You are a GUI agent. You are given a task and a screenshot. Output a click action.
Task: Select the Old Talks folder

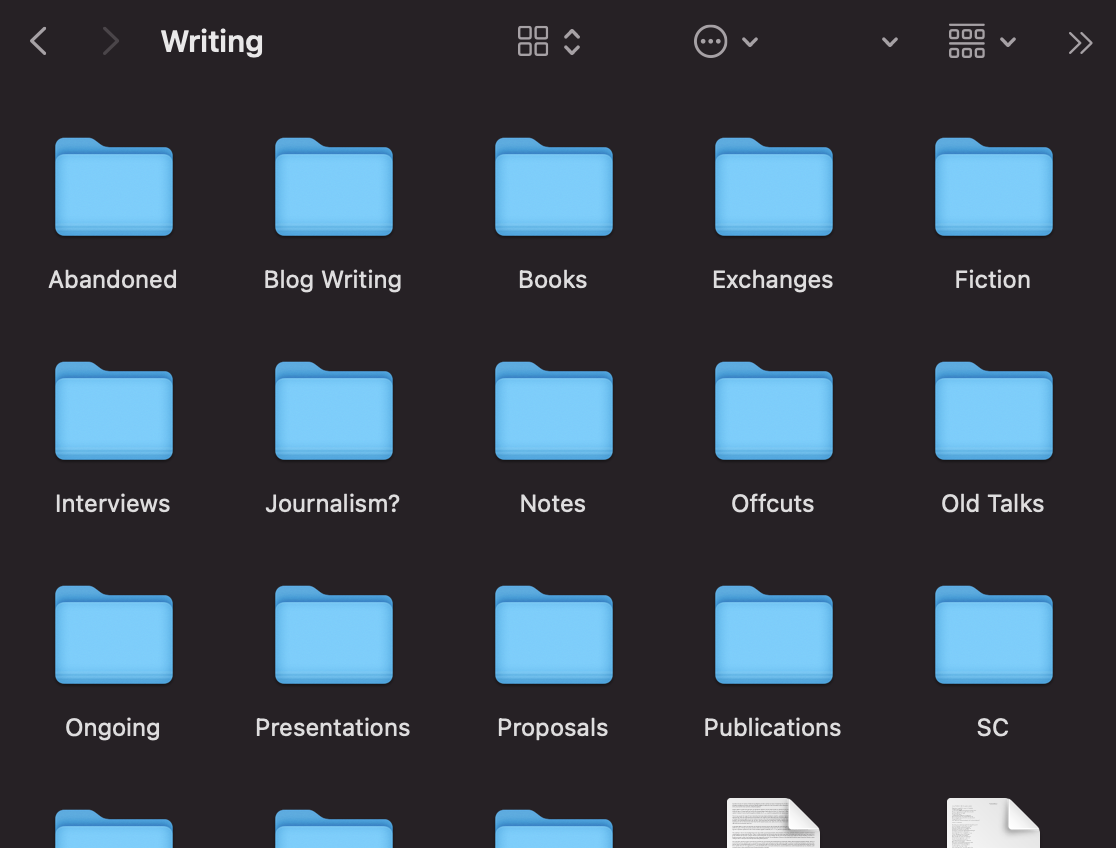[x=993, y=412]
